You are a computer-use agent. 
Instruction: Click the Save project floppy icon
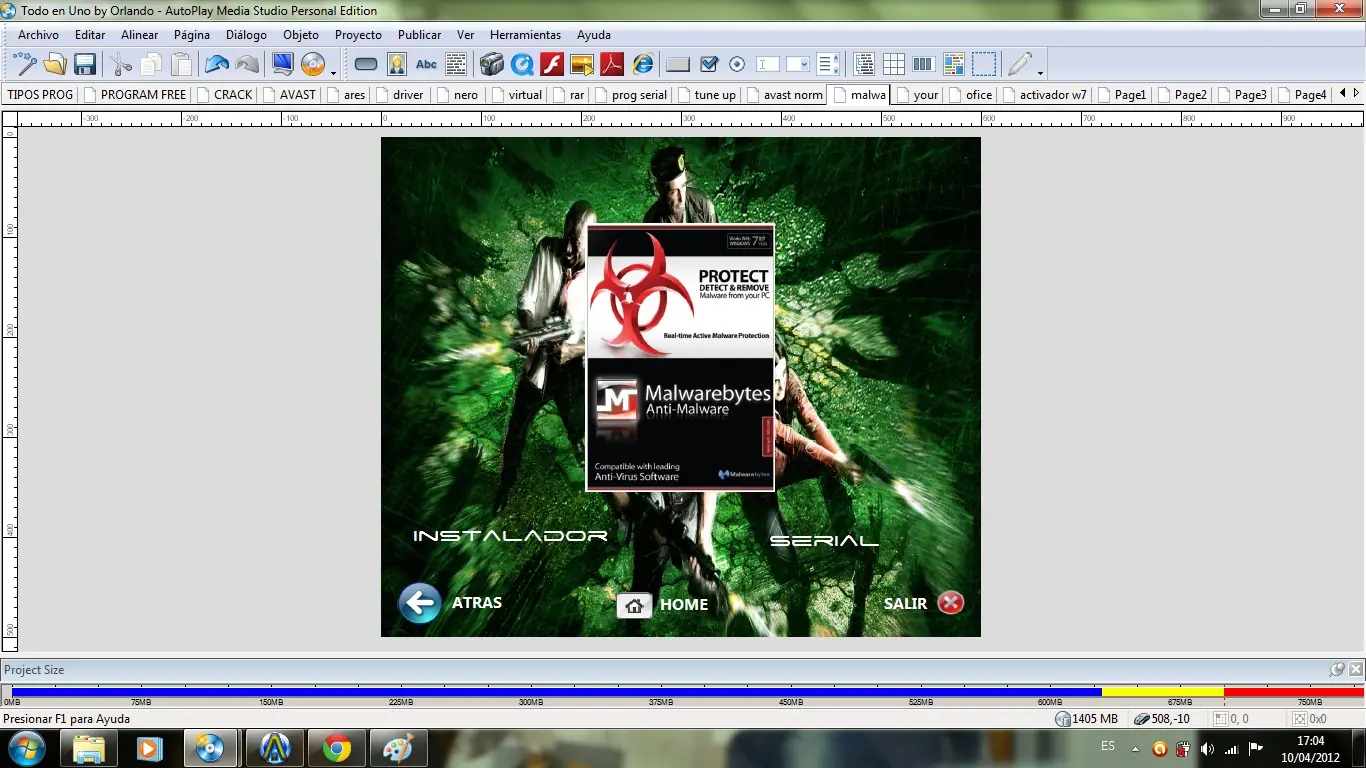(x=85, y=65)
